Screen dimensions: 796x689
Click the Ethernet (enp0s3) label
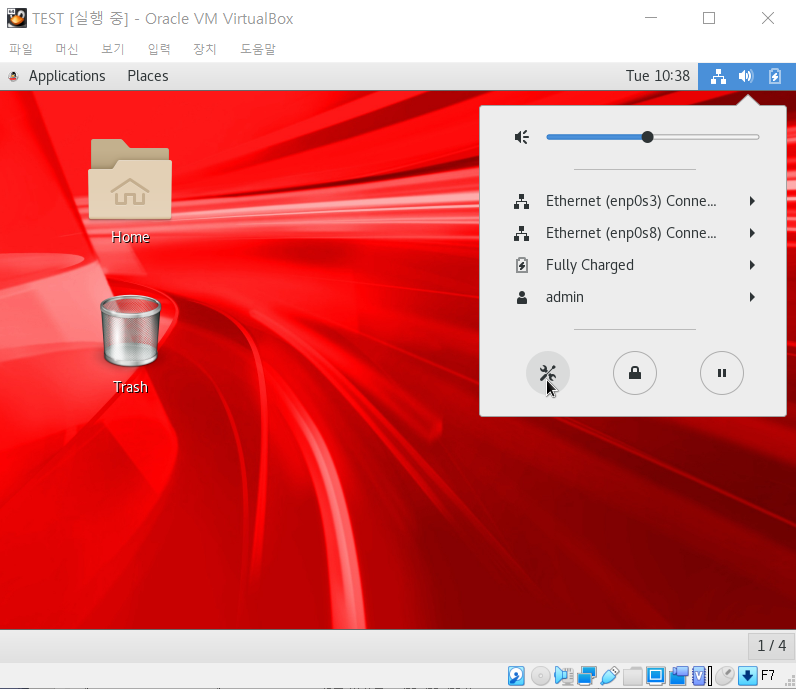click(x=631, y=201)
